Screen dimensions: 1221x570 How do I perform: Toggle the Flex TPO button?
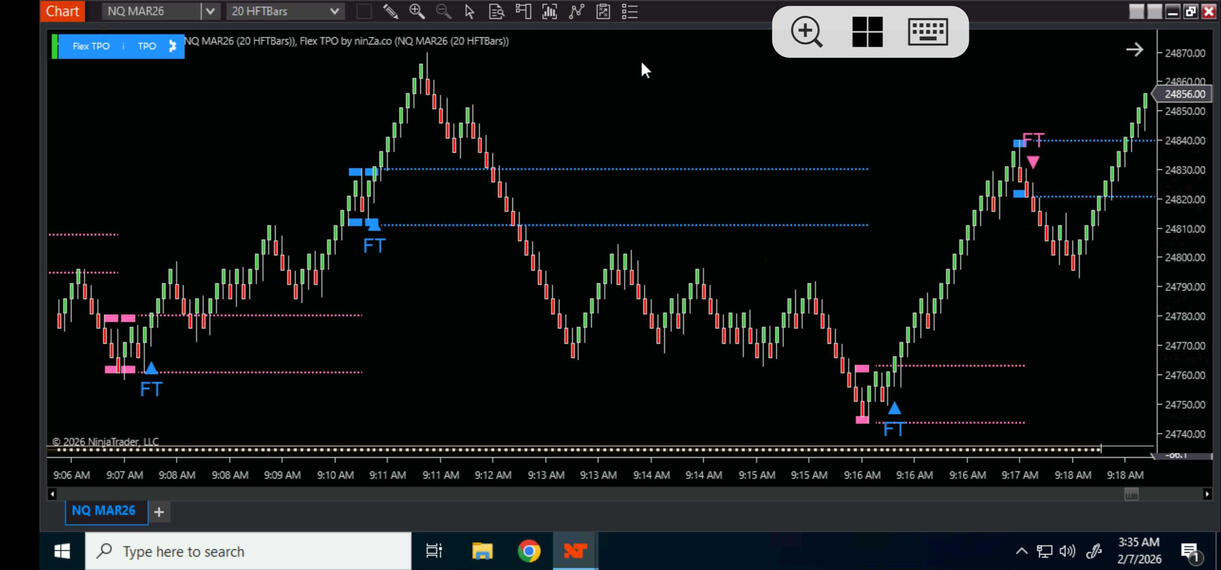(x=91, y=46)
